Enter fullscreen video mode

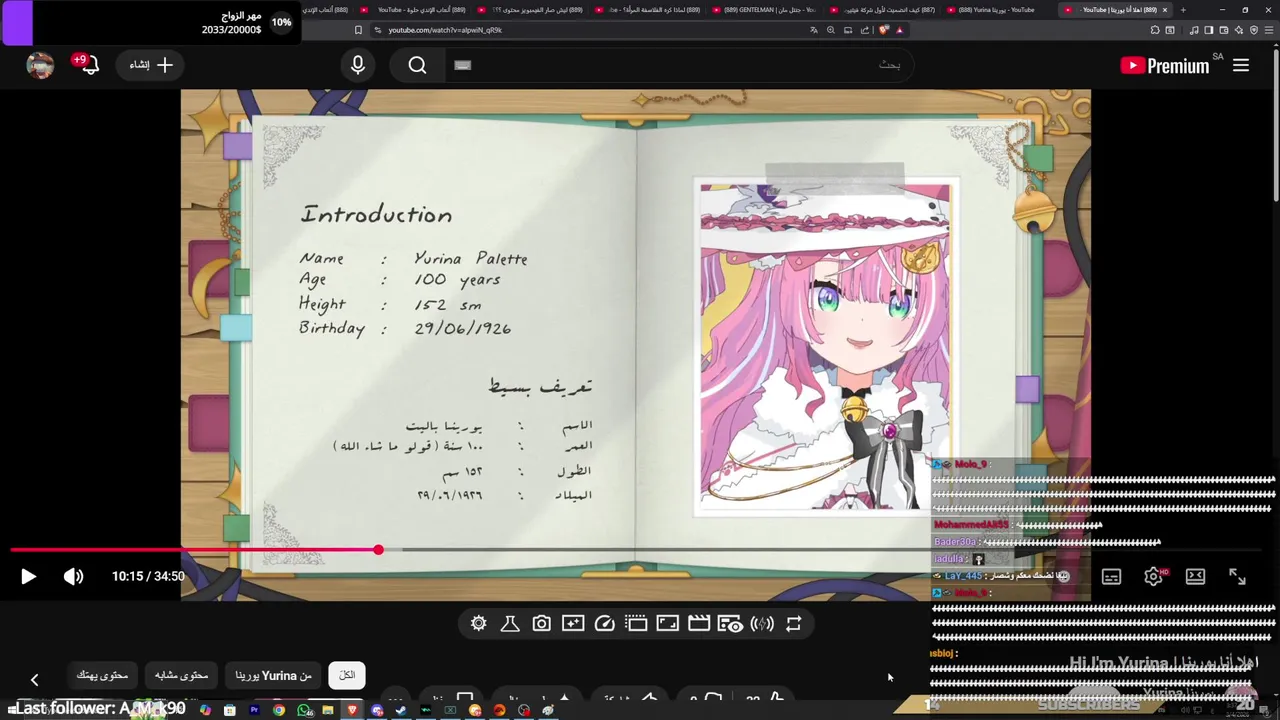click(1237, 576)
